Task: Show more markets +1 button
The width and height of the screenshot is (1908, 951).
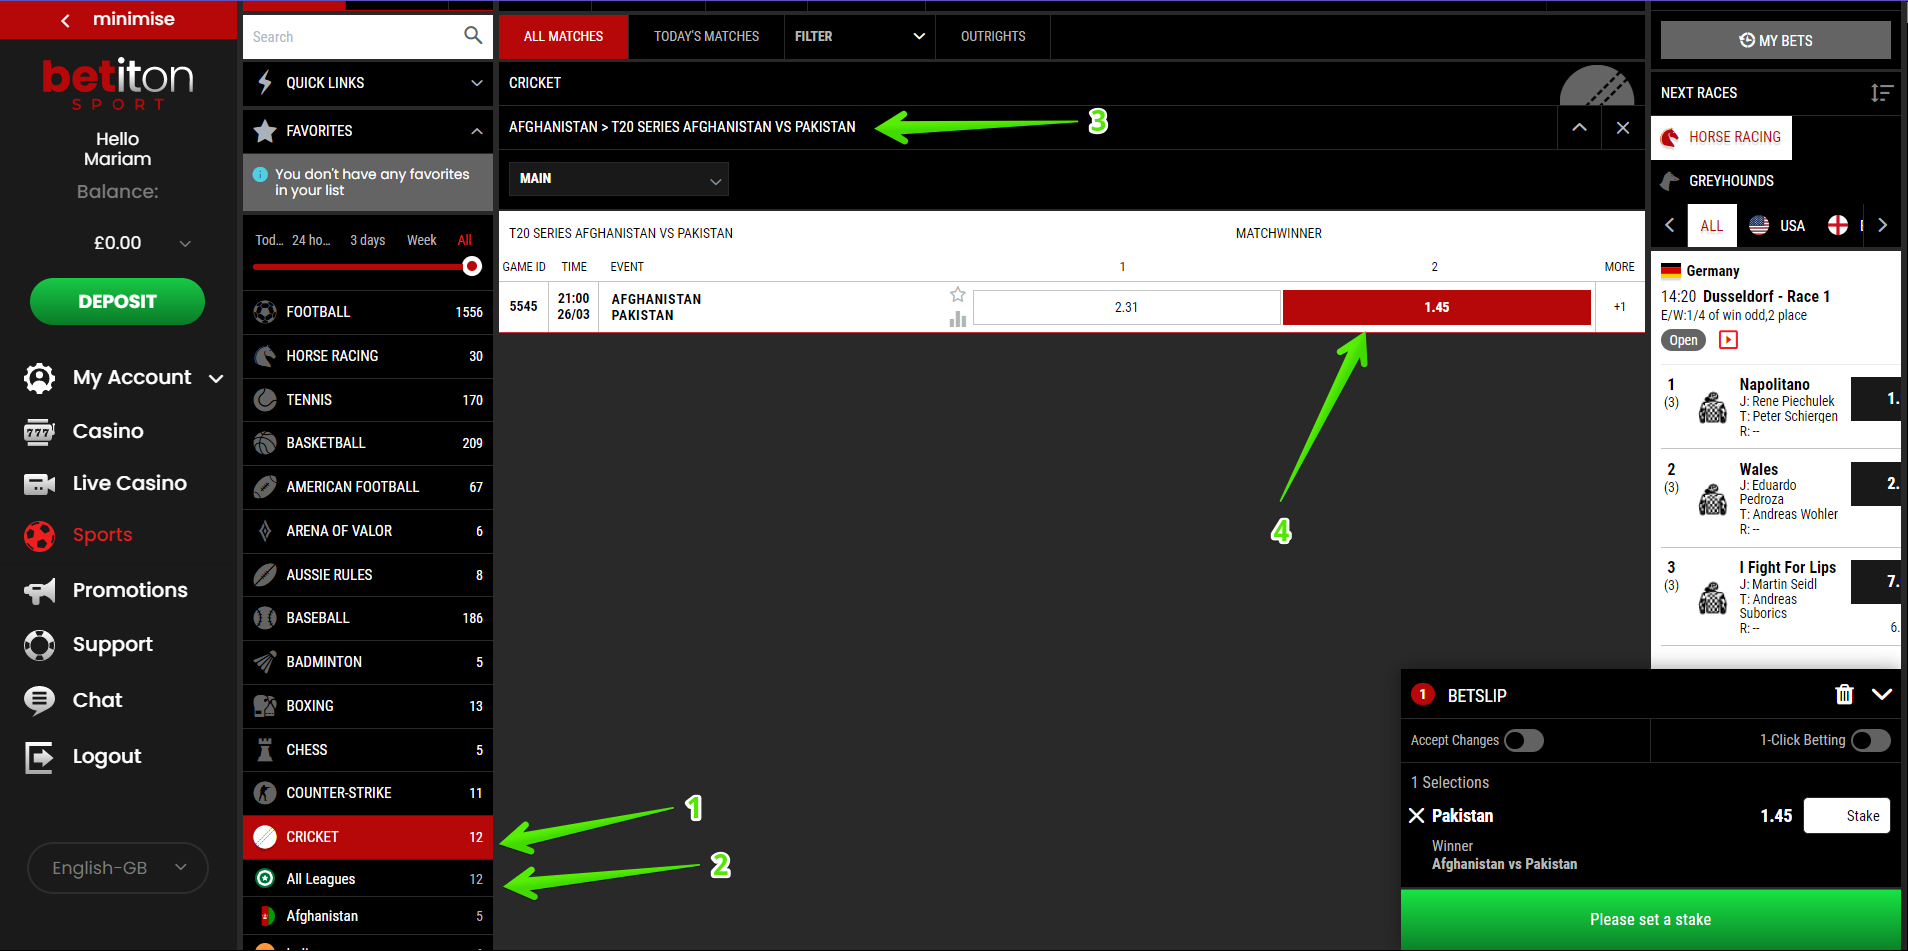Action: click(x=1619, y=307)
